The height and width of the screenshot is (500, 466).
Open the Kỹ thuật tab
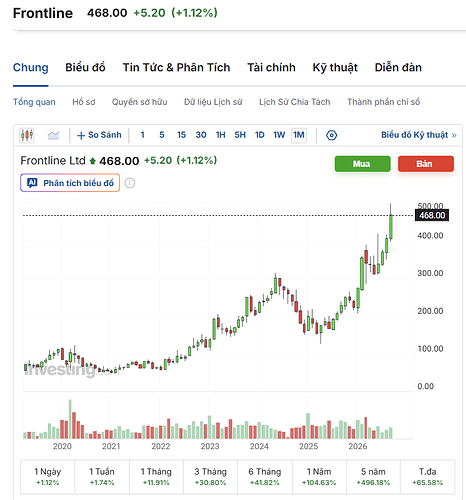[335, 68]
